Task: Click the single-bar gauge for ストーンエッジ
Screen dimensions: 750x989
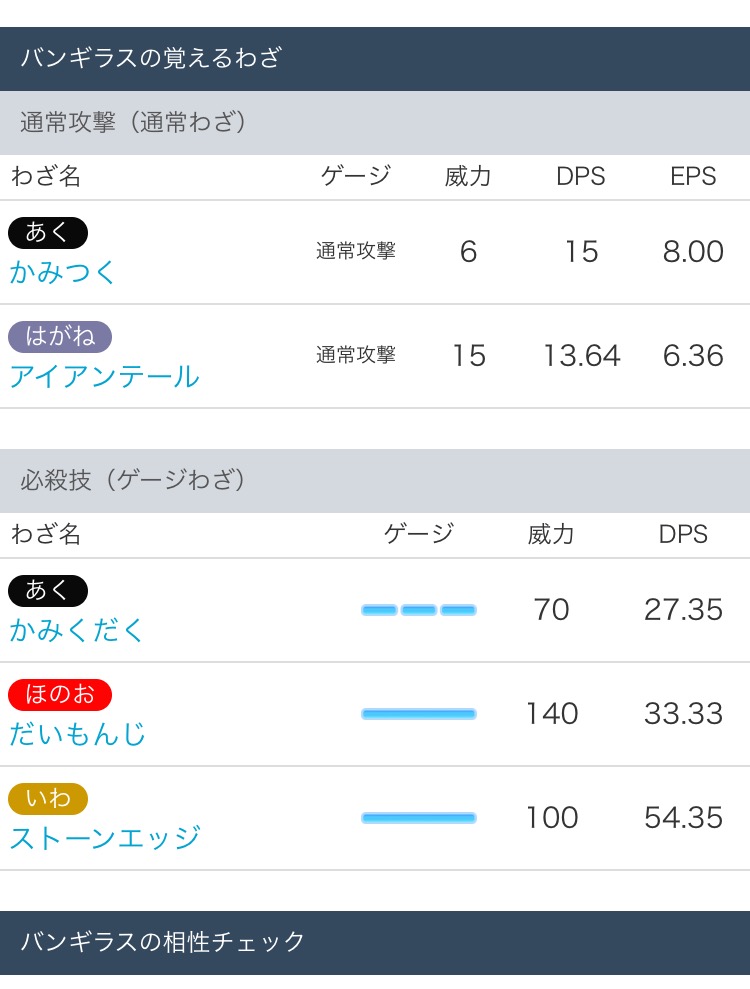Action: click(419, 818)
